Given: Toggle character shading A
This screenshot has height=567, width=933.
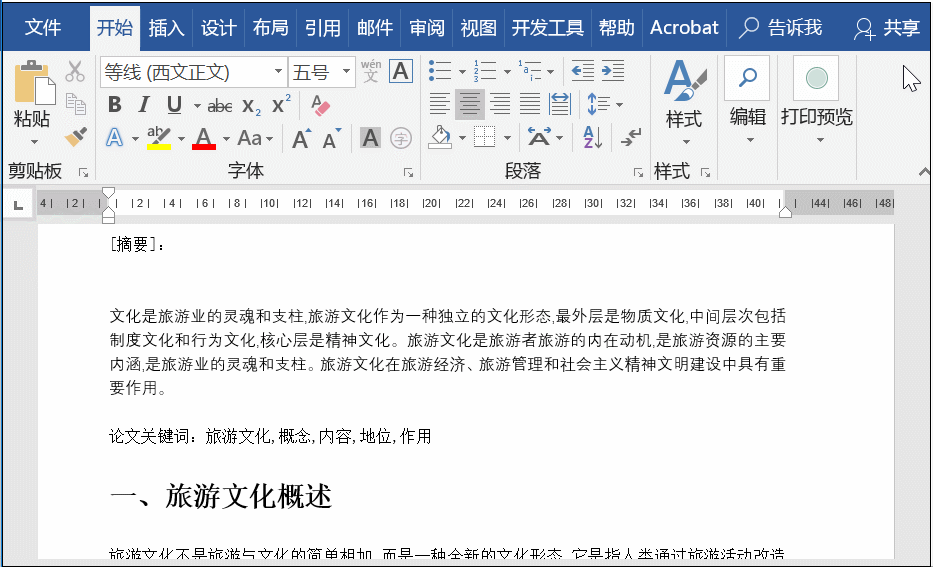Looking at the screenshot, I should [370, 138].
